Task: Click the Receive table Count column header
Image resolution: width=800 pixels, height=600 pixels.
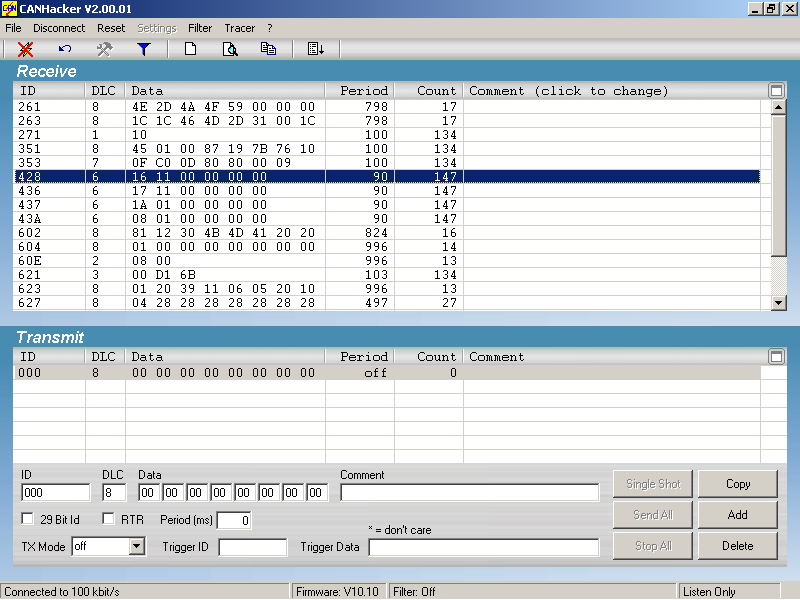Action: [429, 91]
